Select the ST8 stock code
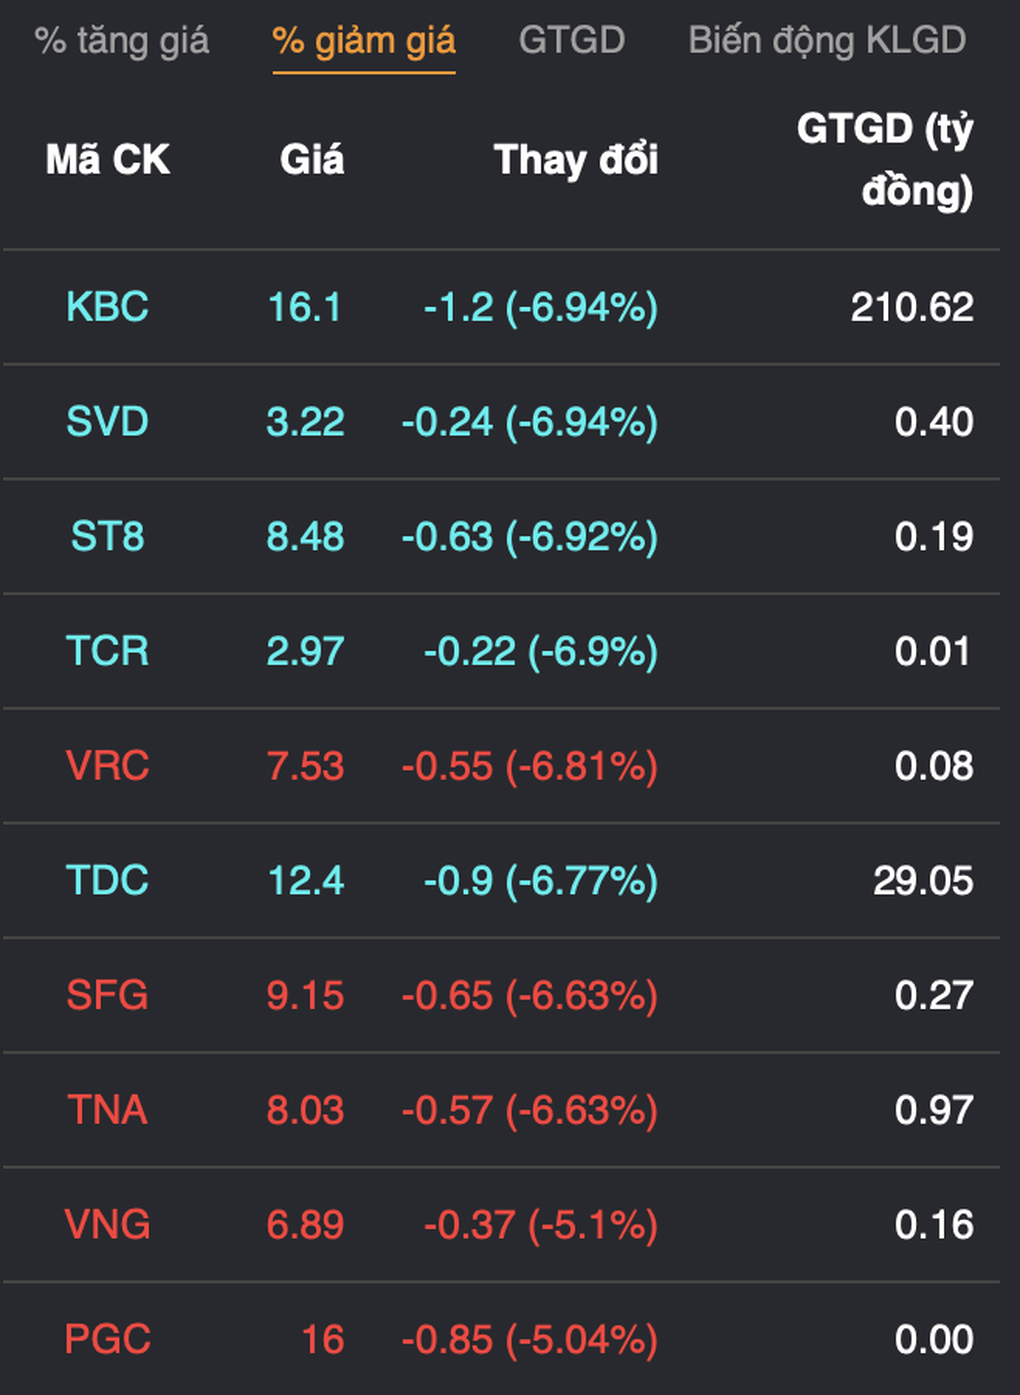 coord(108,537)
